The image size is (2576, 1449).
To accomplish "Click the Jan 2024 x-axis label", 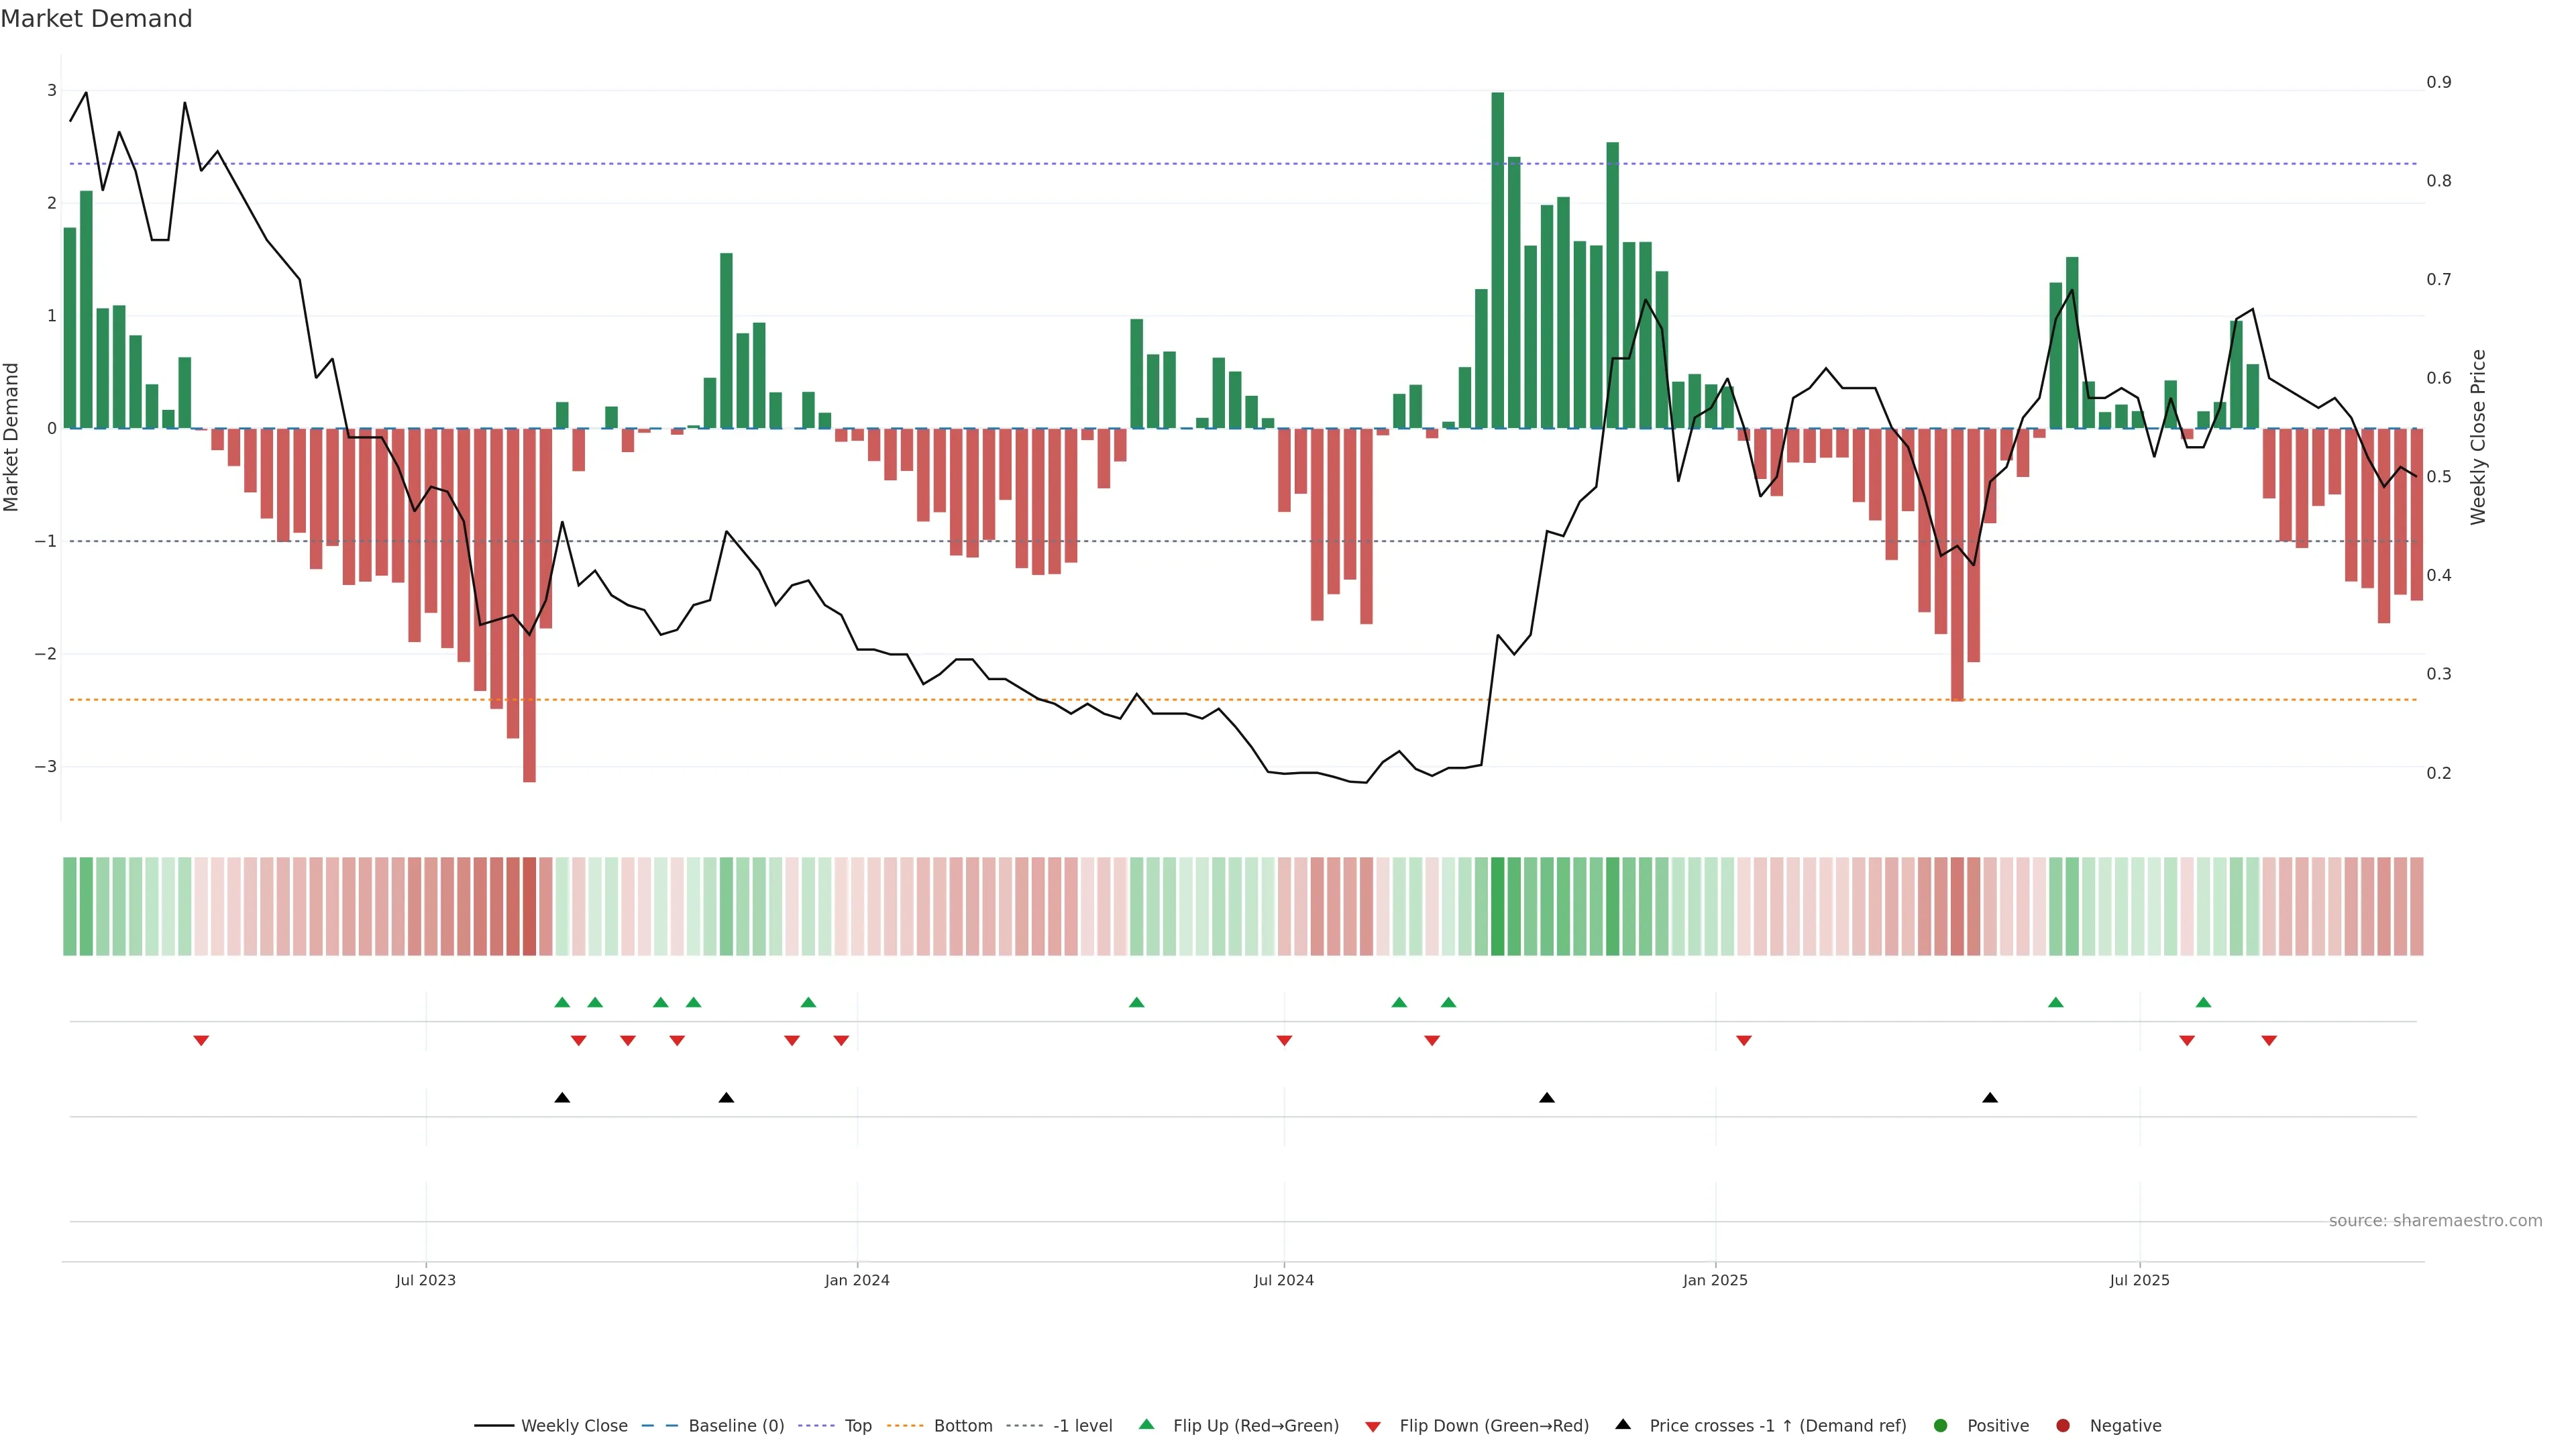I will tap(857, 1280).
